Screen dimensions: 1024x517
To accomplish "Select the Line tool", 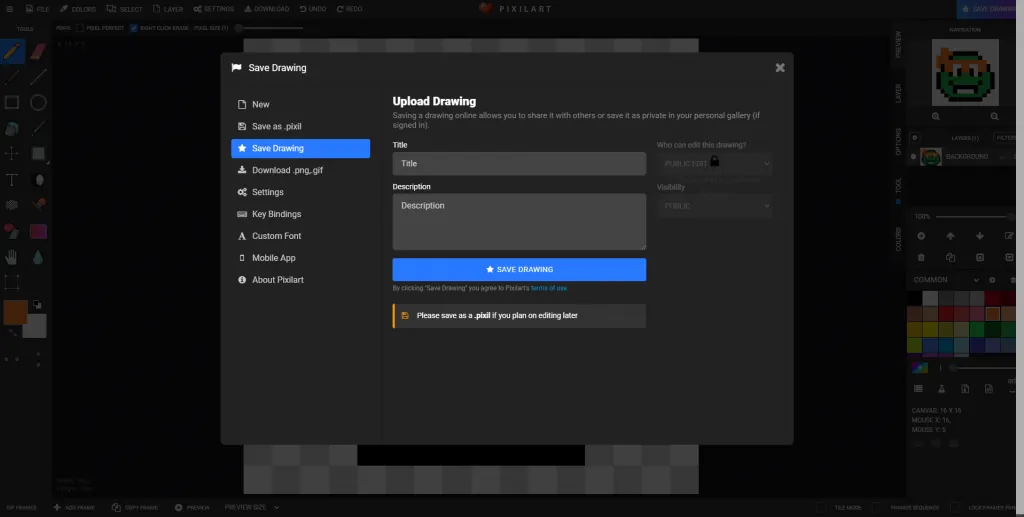I will [39, 77].
